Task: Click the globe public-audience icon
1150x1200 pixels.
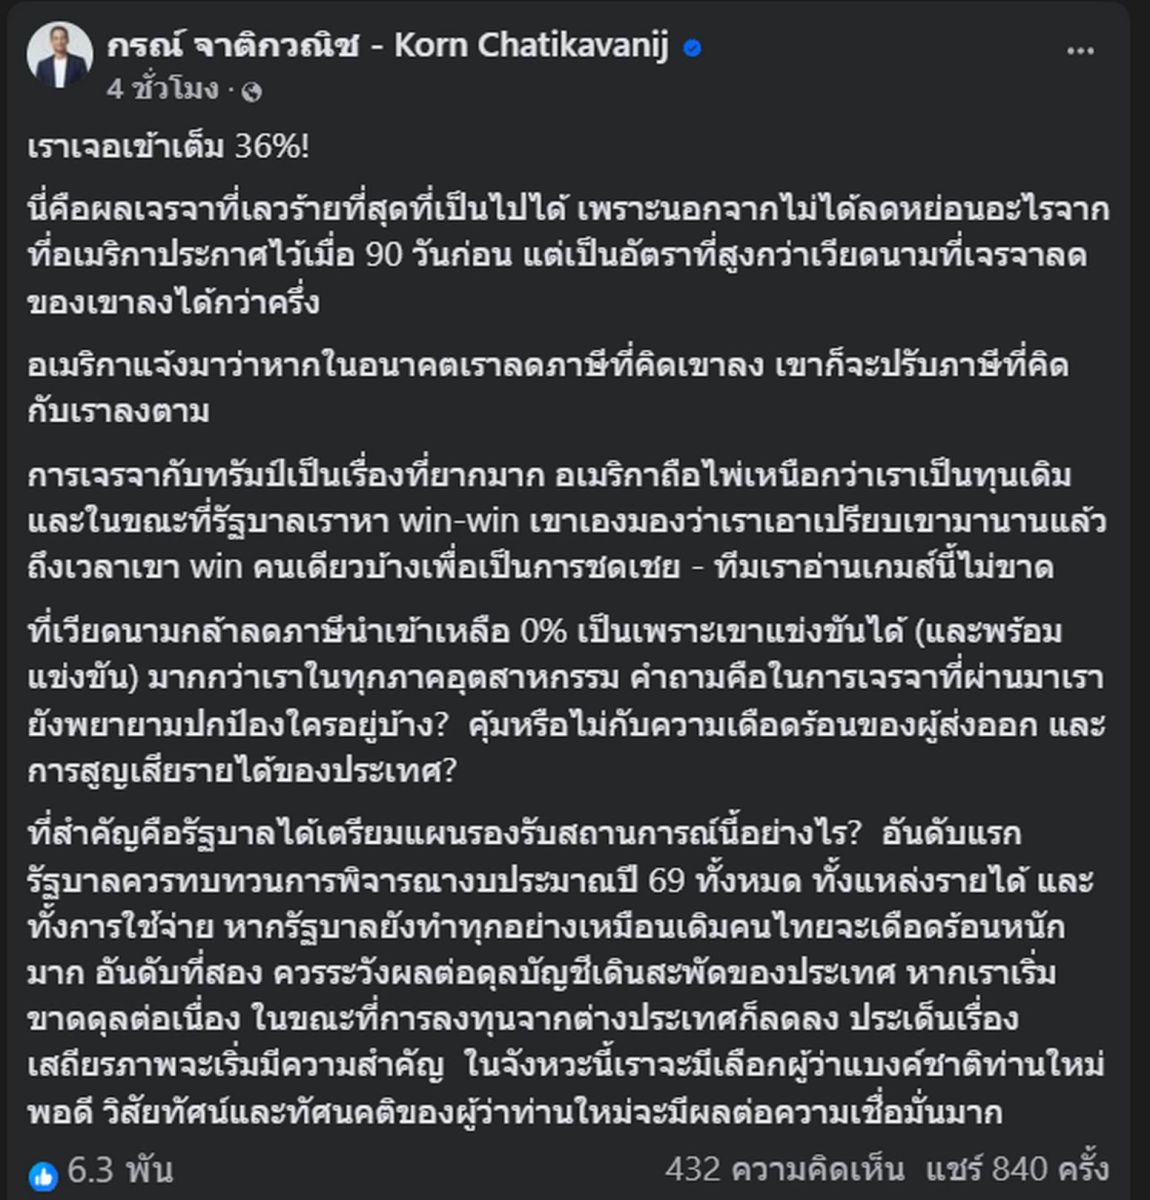Action: tap(252, 91)
